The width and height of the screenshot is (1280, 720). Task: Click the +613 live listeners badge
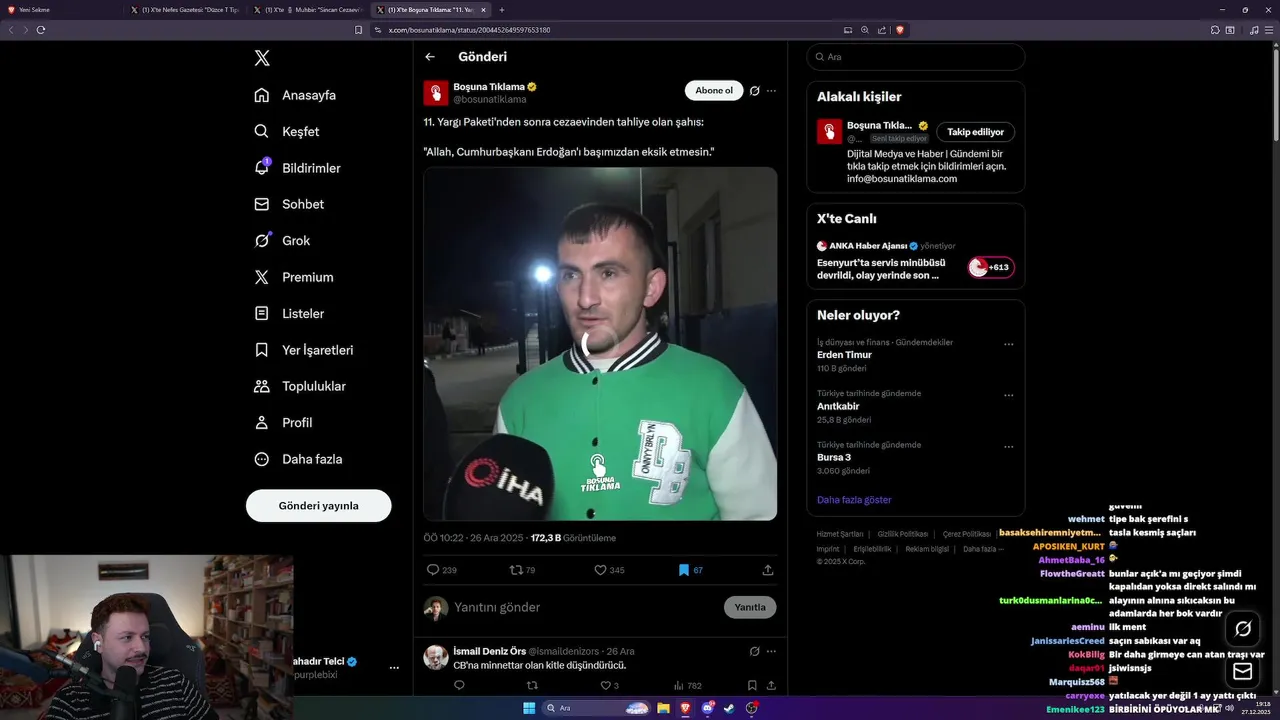(x=991, y=267)
